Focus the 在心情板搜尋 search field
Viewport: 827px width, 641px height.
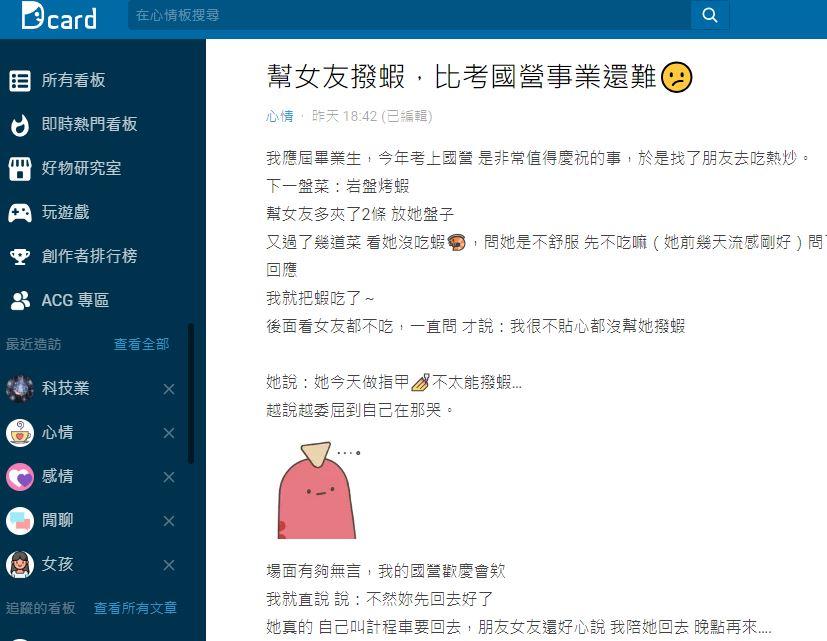coord(409,15)
